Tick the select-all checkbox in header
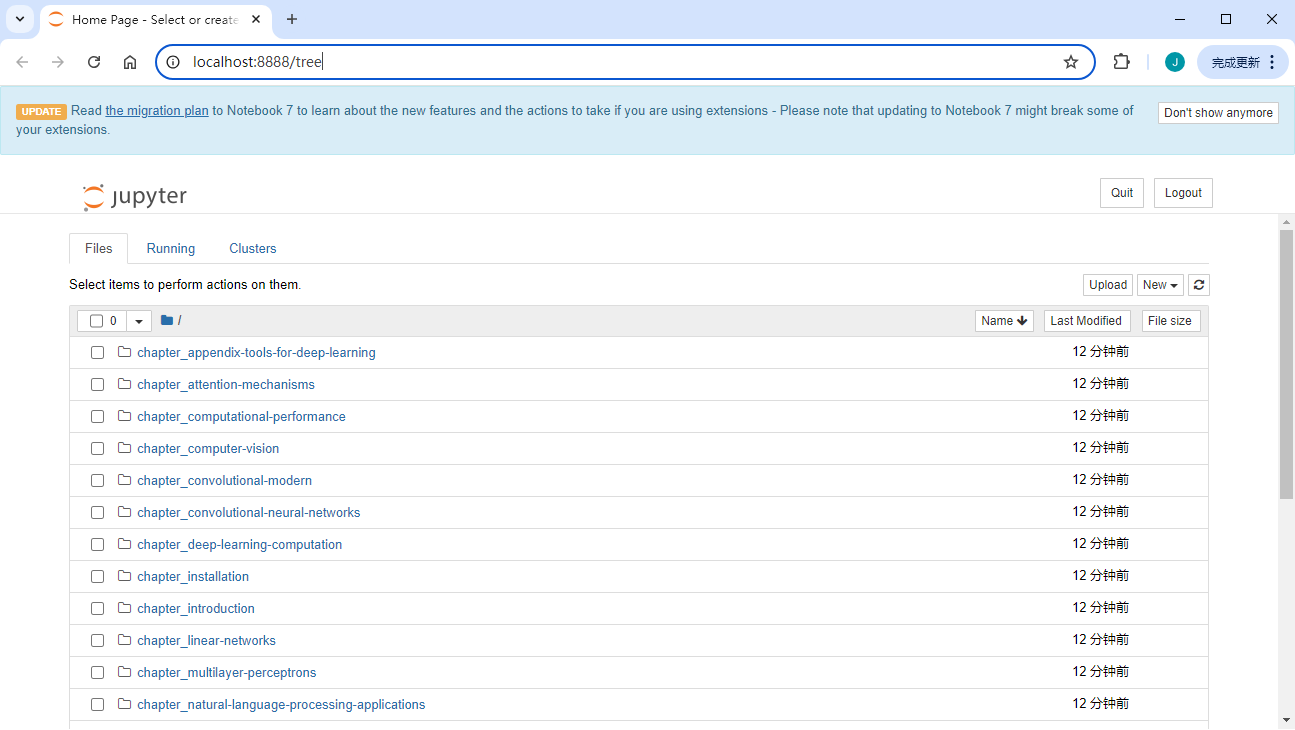The height and width of the screenshot is (730, 1295). [97, 321]
